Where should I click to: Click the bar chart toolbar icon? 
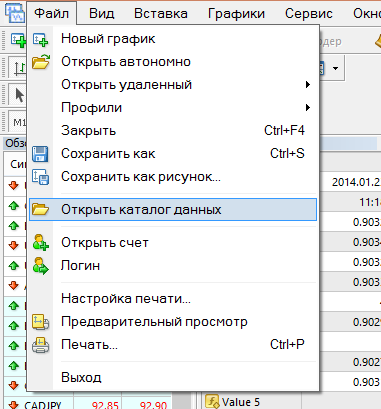click(19, 68)
